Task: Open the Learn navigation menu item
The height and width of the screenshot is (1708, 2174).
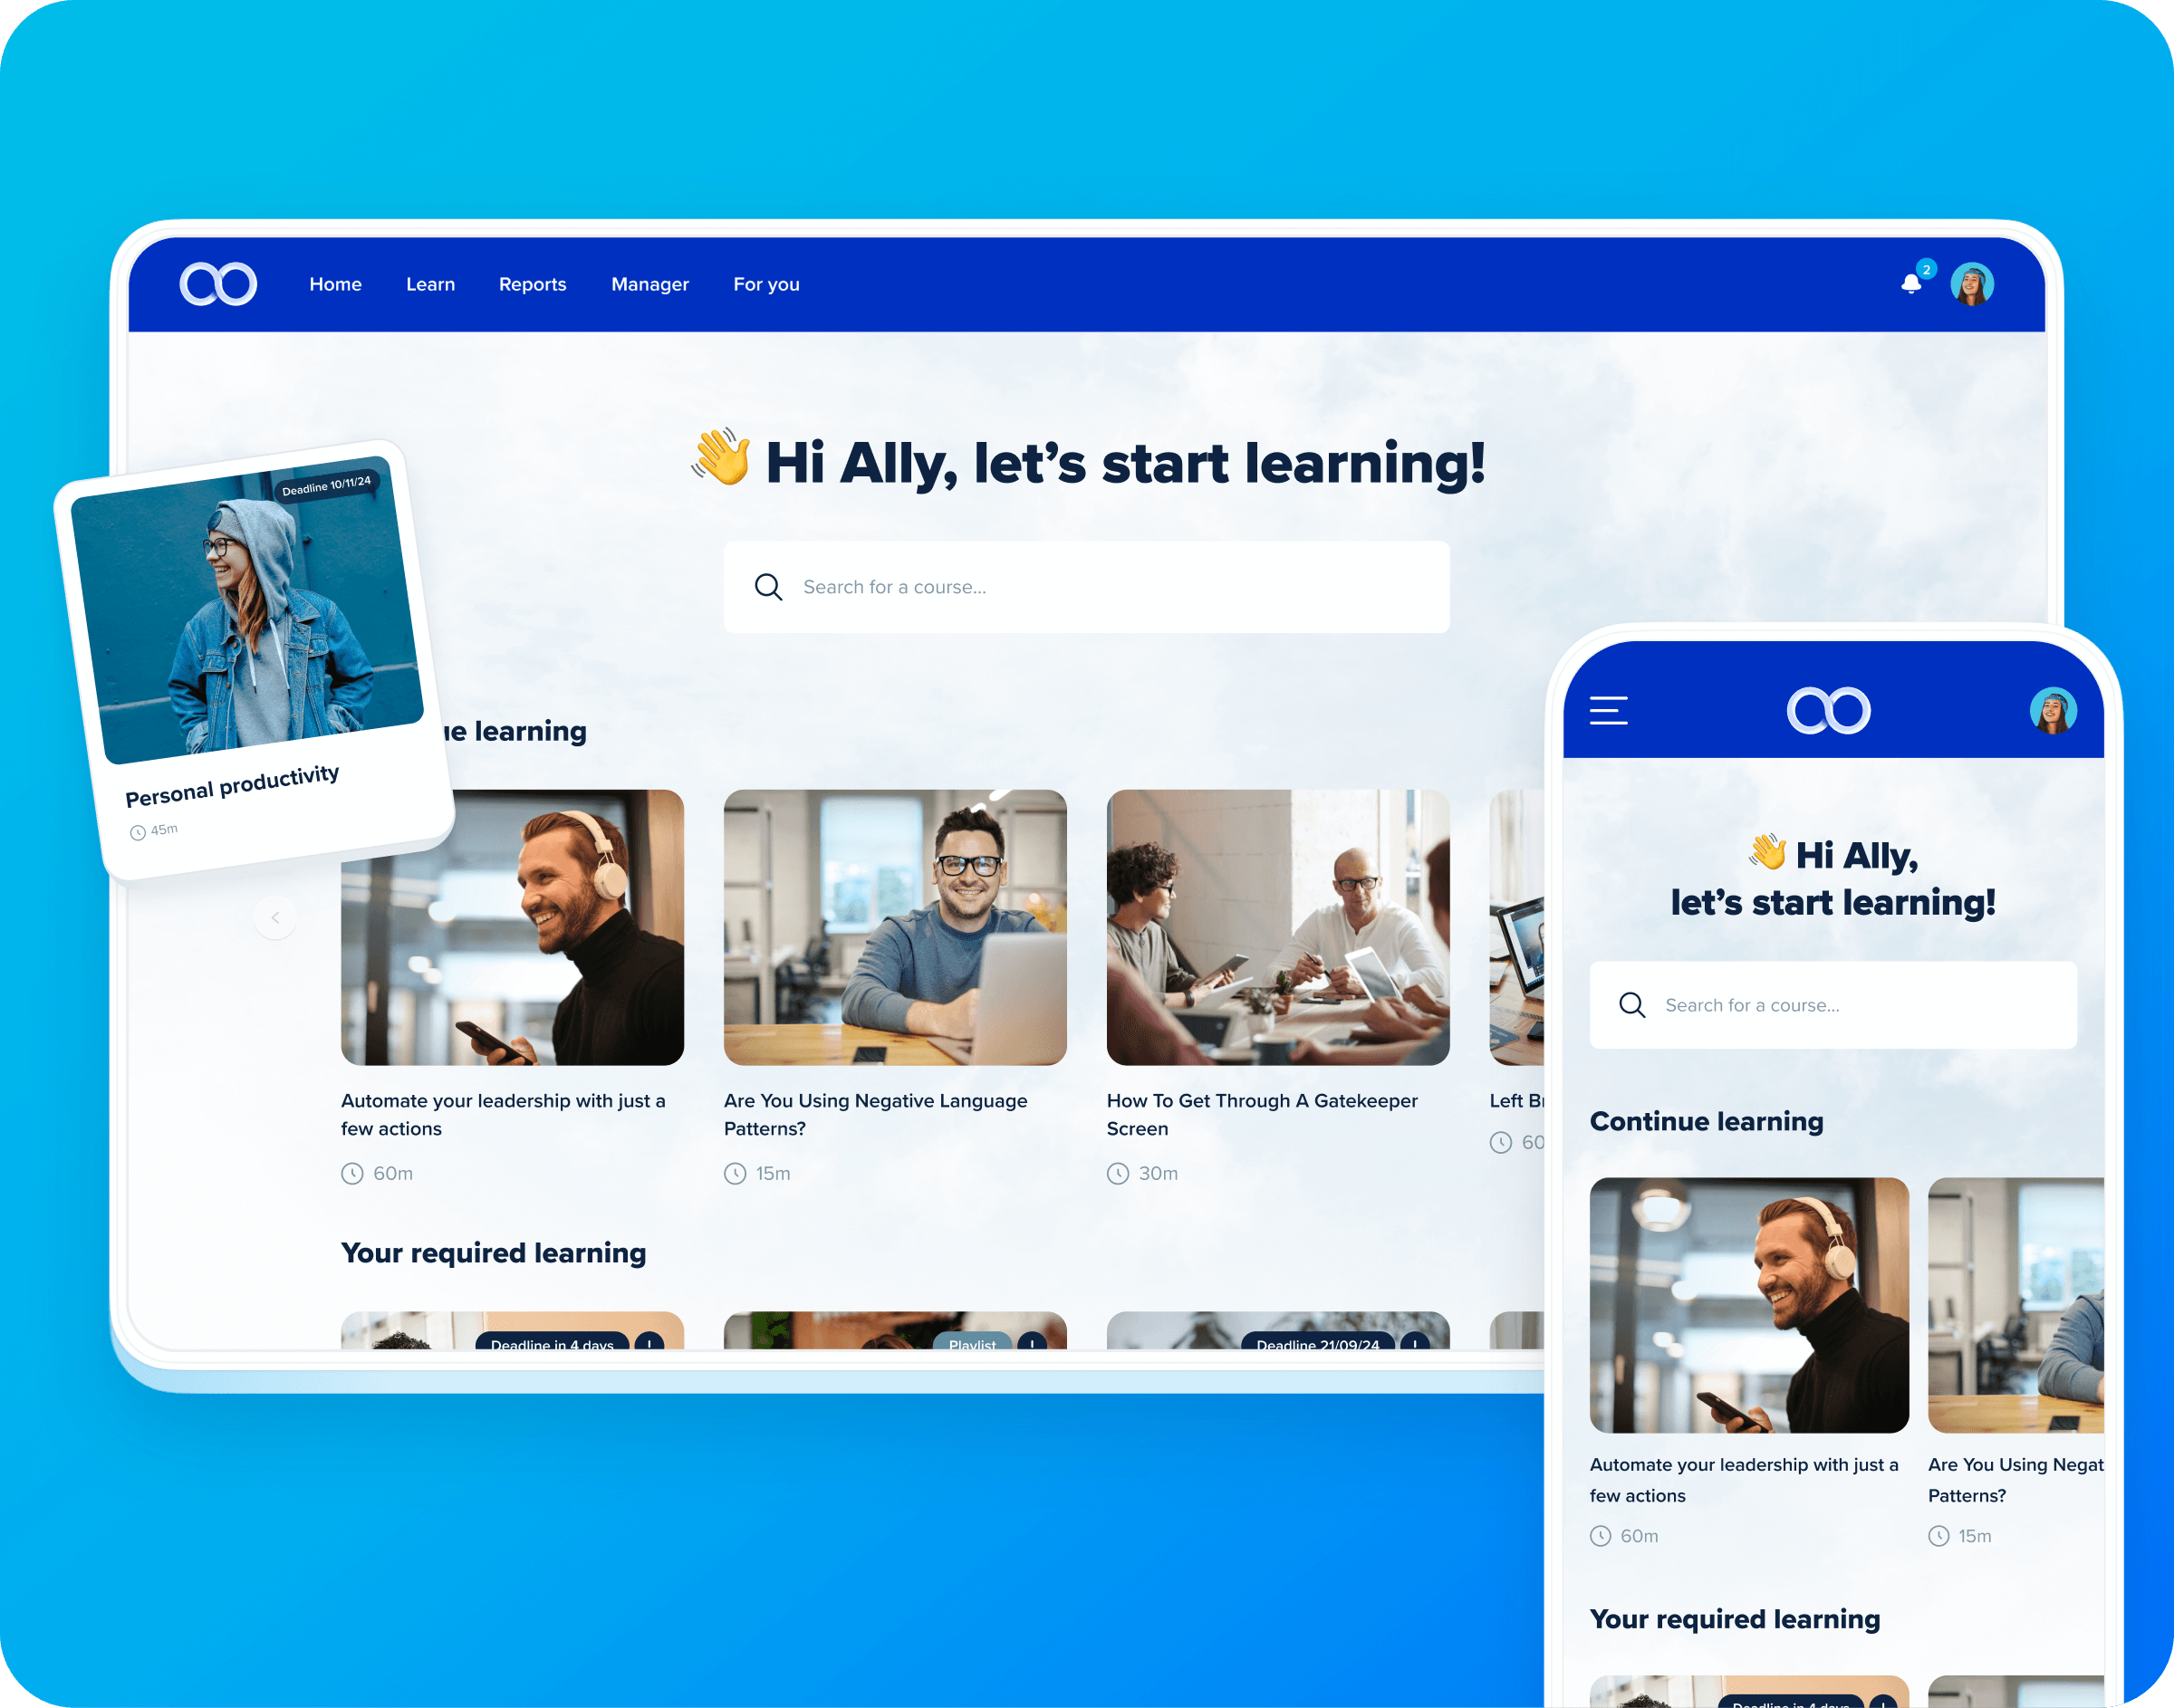Action: pyautogui.click(x=428, y=284)
